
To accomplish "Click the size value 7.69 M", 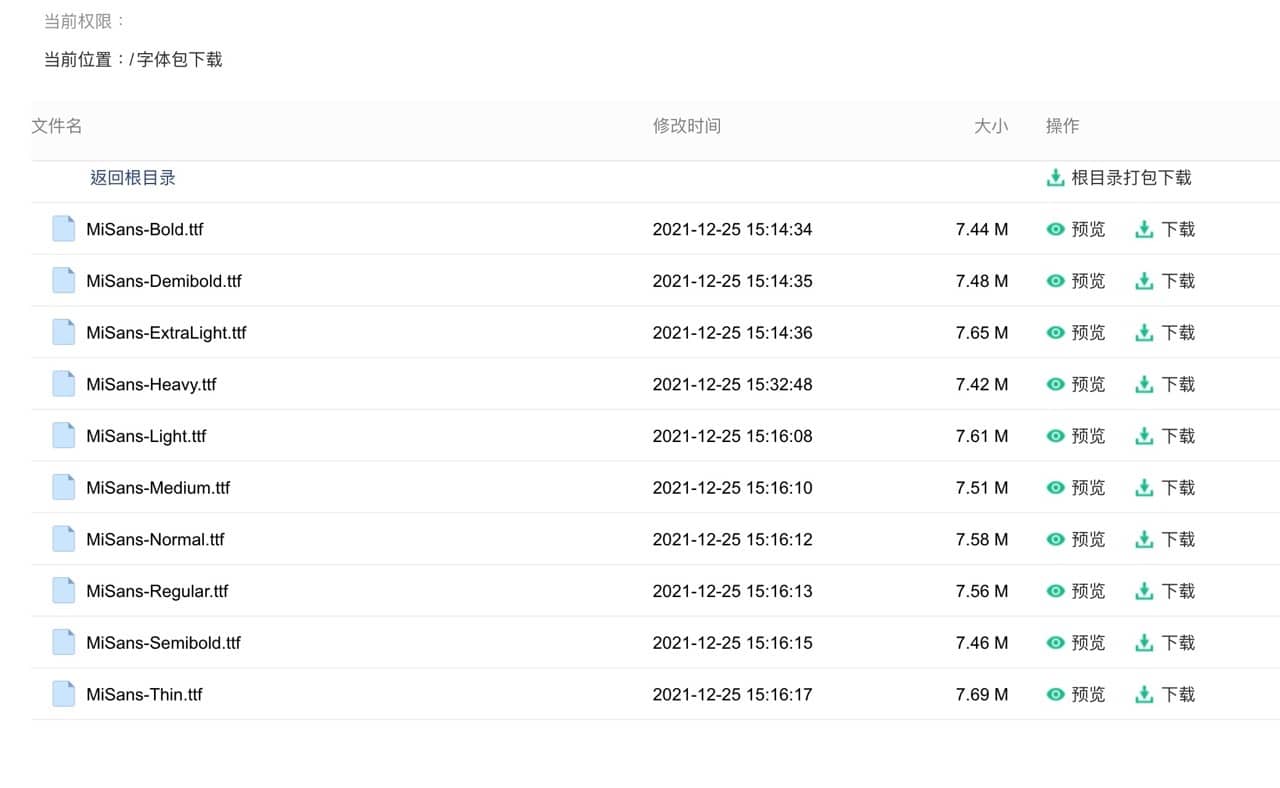I will pyautogui.click(x=982, y=694).
